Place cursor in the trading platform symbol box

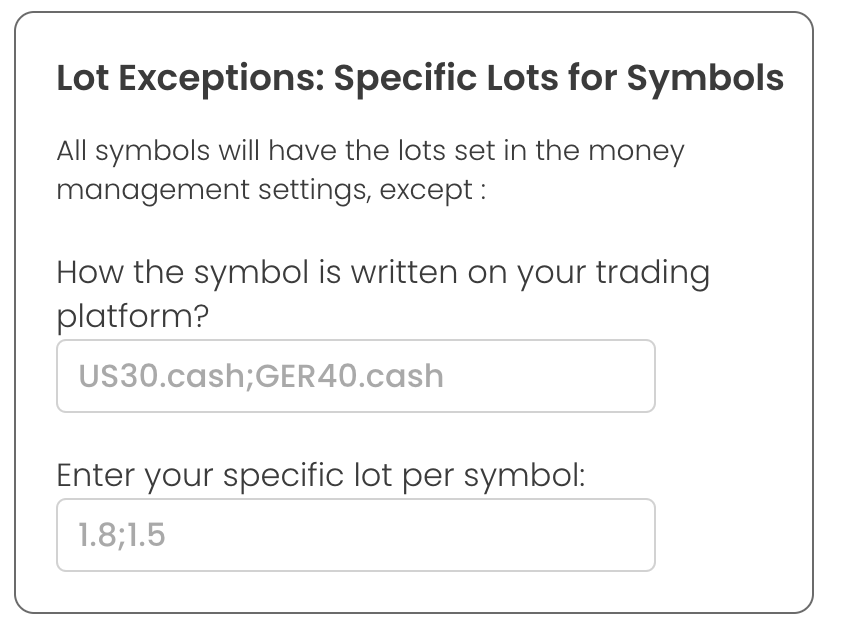(x=355, y=376)
